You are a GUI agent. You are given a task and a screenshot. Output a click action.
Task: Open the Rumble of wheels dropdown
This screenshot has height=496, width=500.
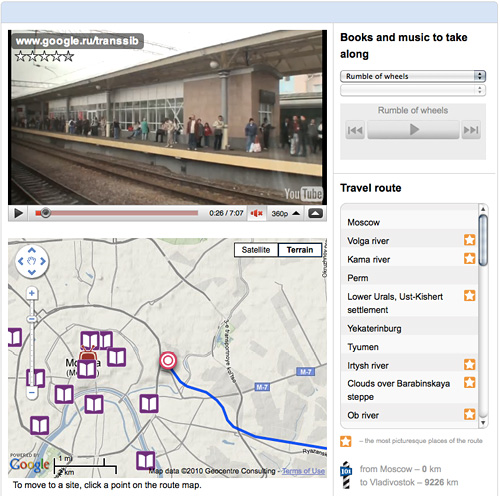[x=413, y=76]
